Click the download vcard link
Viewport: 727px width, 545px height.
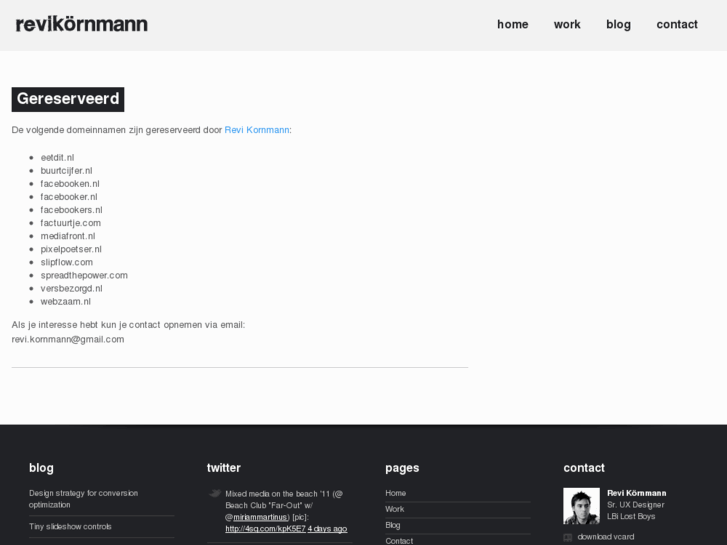click(605, 537)
